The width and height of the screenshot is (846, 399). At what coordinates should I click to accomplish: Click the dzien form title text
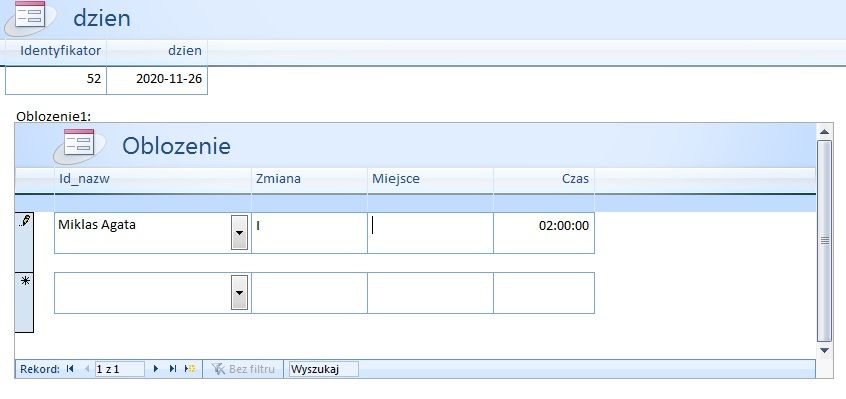(x=102, y=18)
